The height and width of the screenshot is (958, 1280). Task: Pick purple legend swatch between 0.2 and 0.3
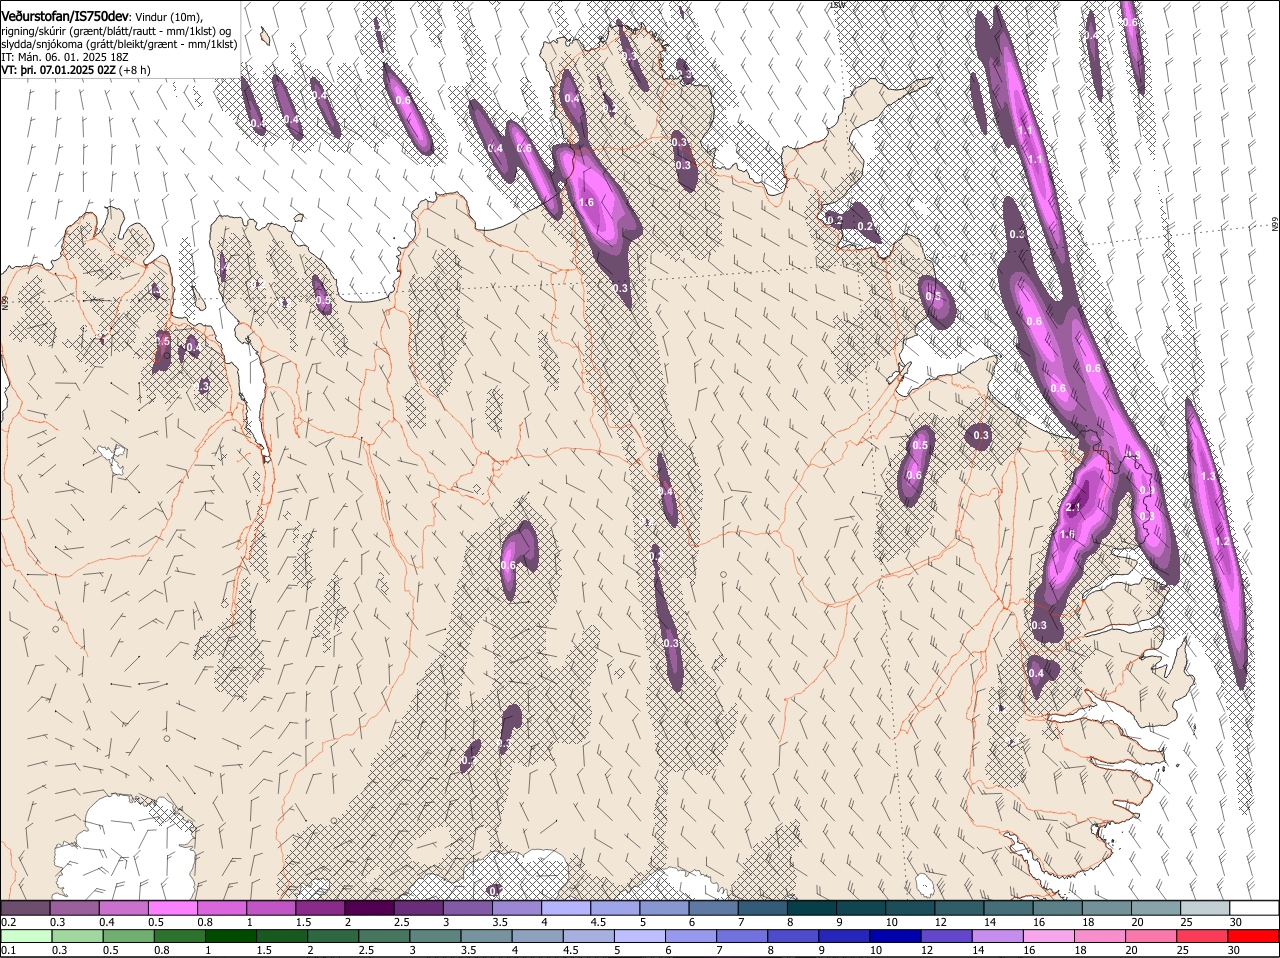click(x=25, y=907)
